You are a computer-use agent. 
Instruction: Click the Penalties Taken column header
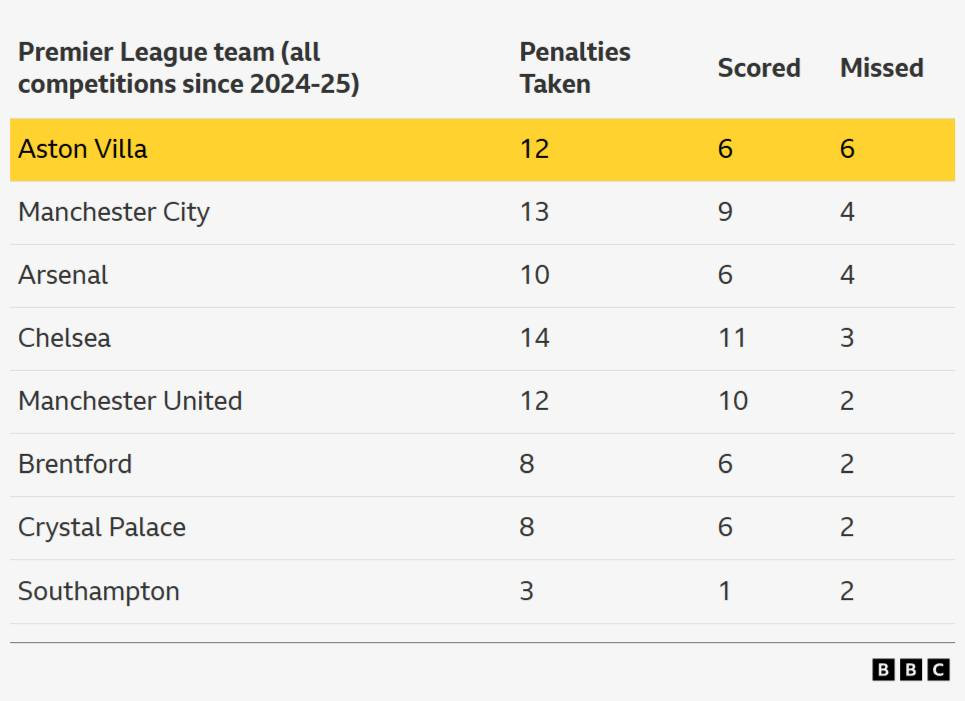click(574, 68)
